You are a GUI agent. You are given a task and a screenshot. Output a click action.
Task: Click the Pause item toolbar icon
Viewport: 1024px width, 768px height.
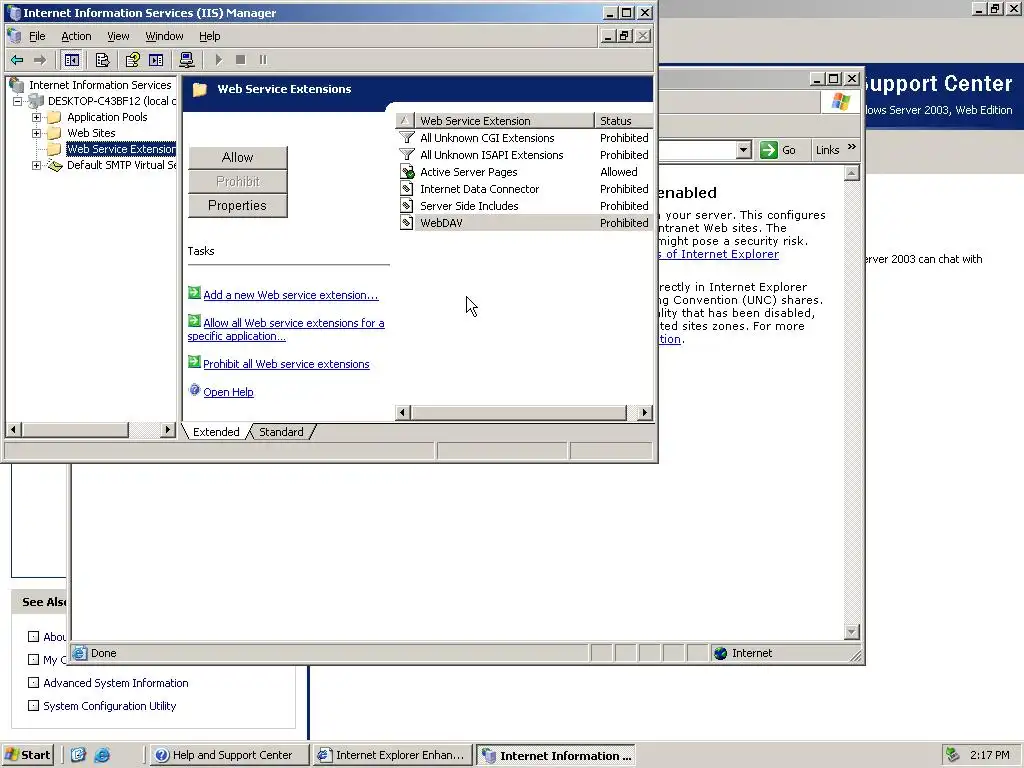pyautogui.click(x=263, y=60)
